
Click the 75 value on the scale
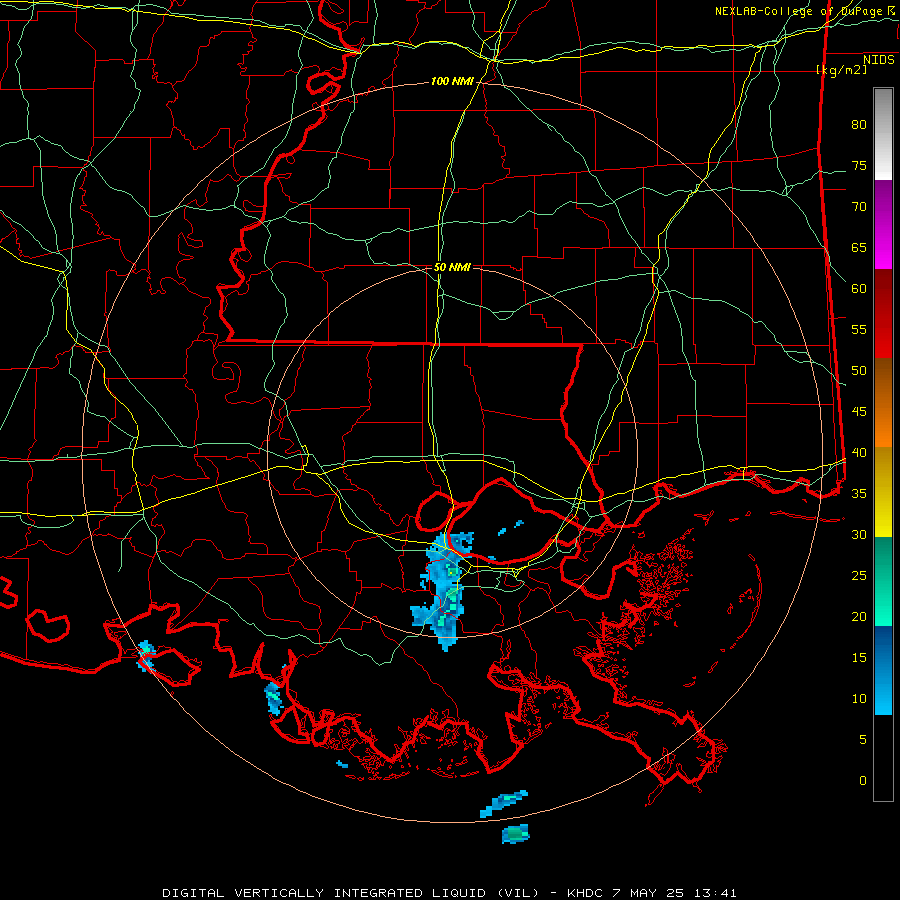859,165
